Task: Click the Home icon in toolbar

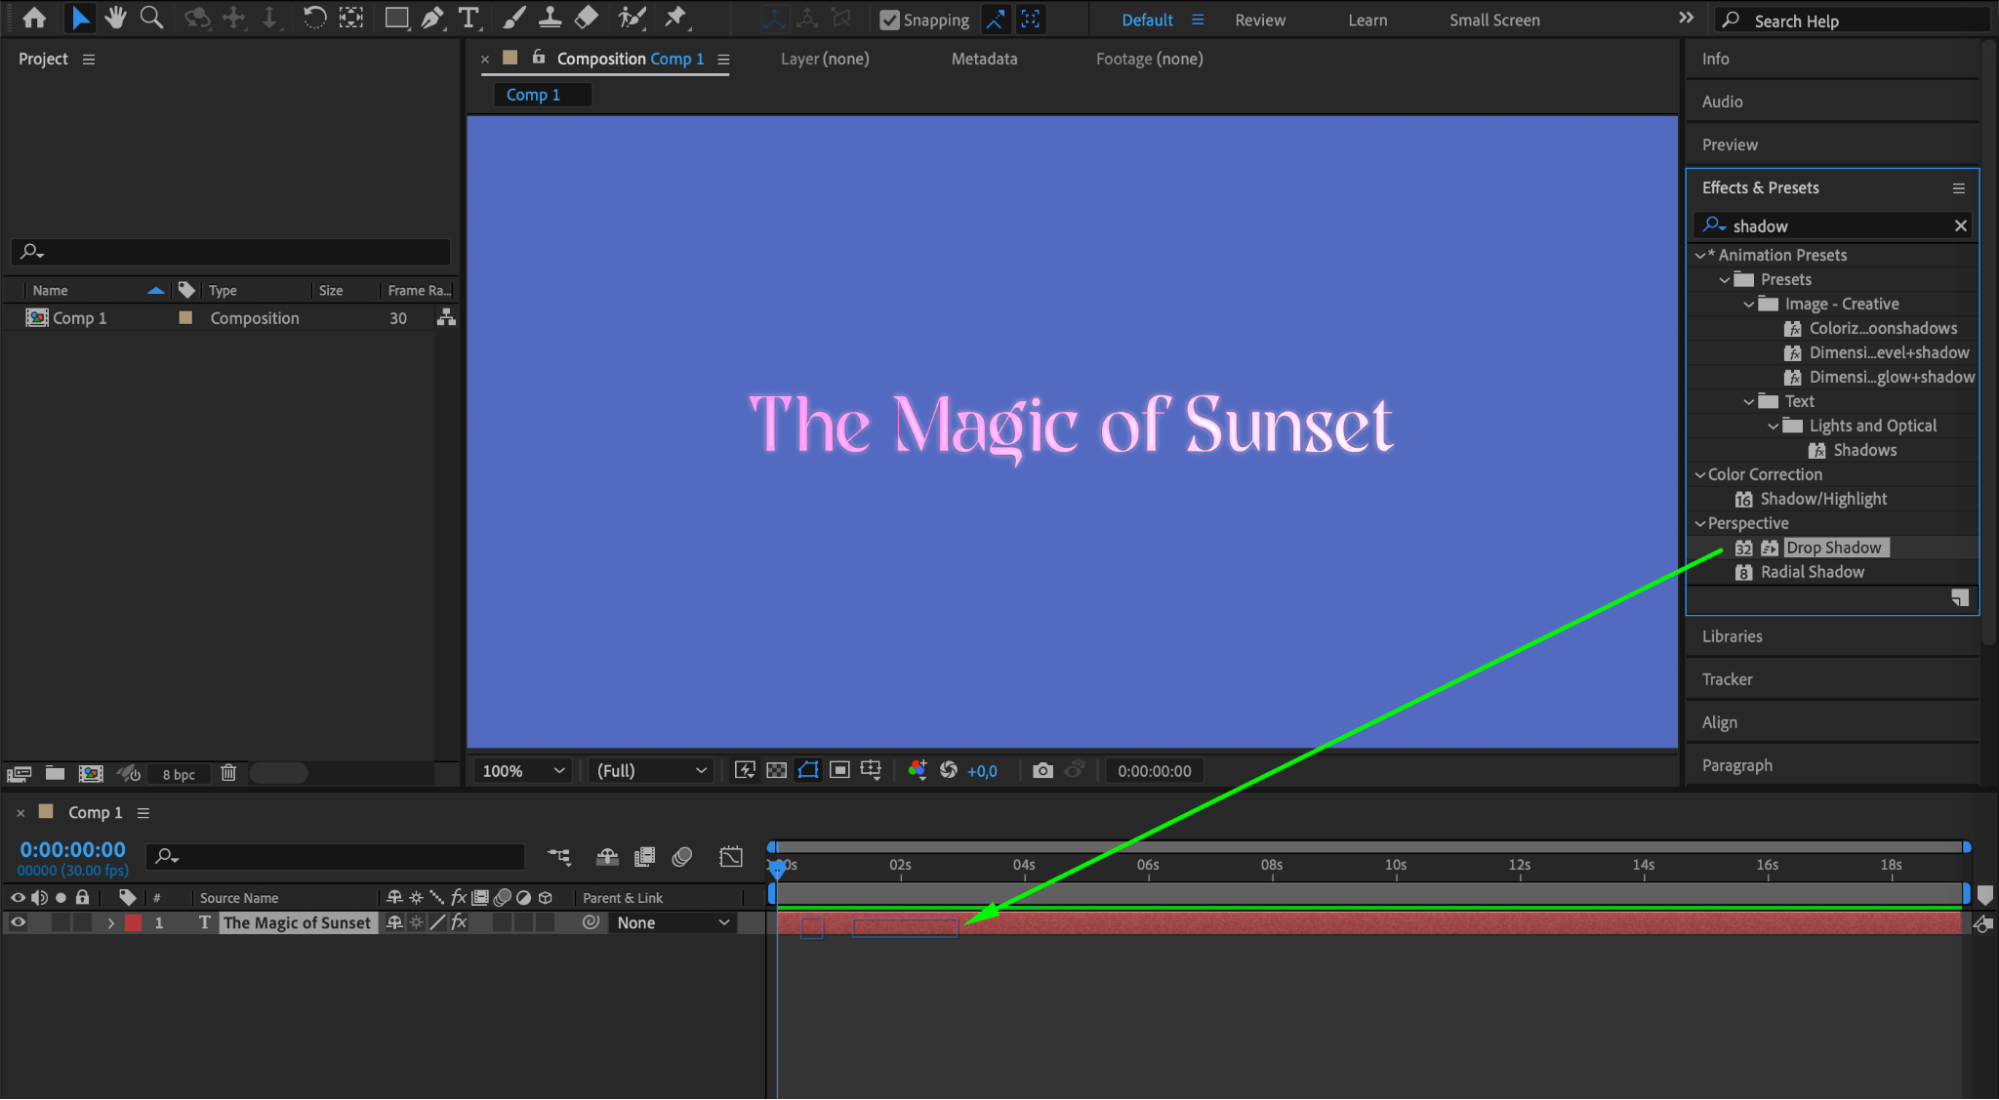Action: pyautogui.click(x=34, y=17)
